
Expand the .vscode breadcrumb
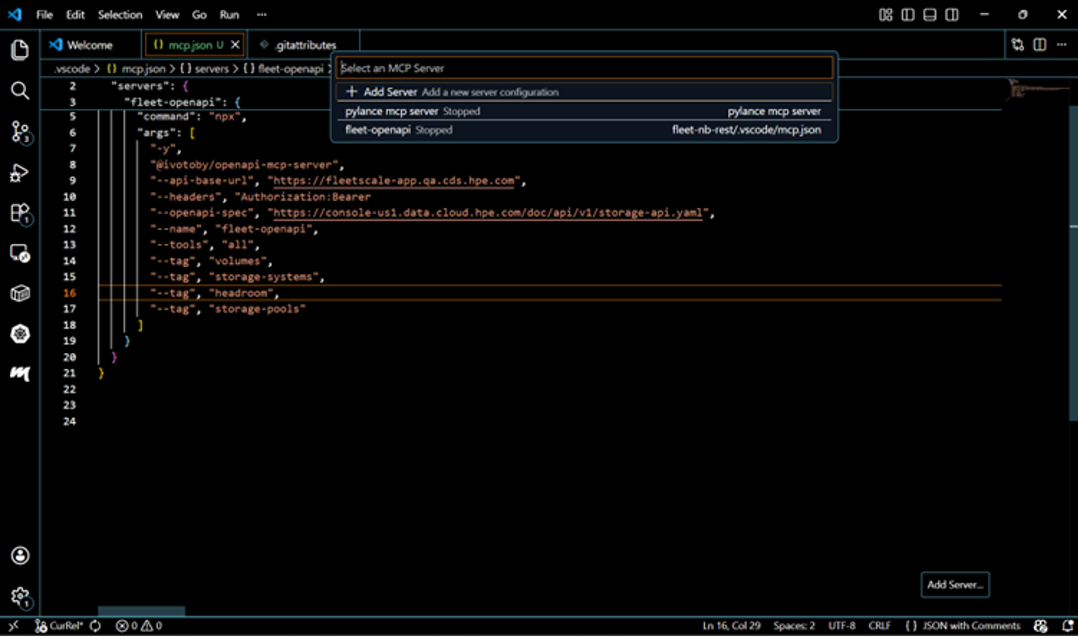pos(72,69)
